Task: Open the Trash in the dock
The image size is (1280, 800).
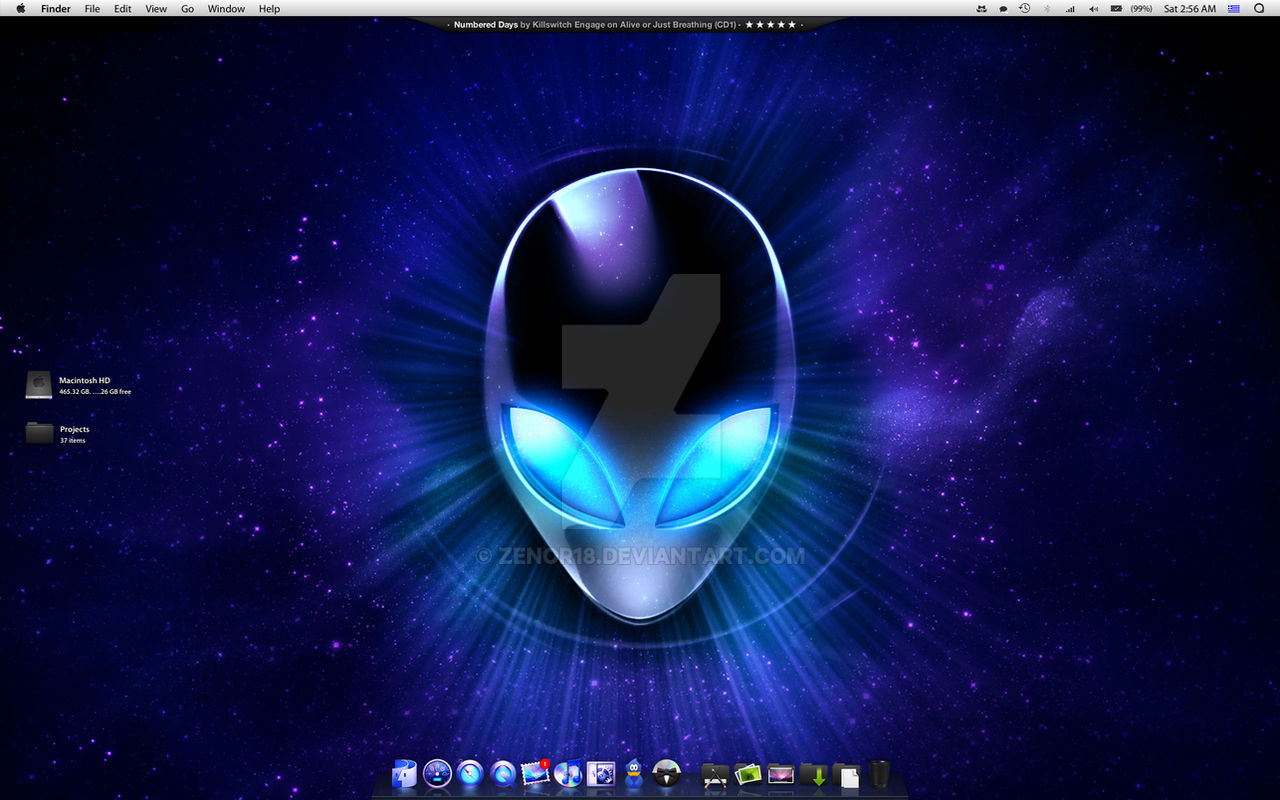Action: (x=879, y=773)
